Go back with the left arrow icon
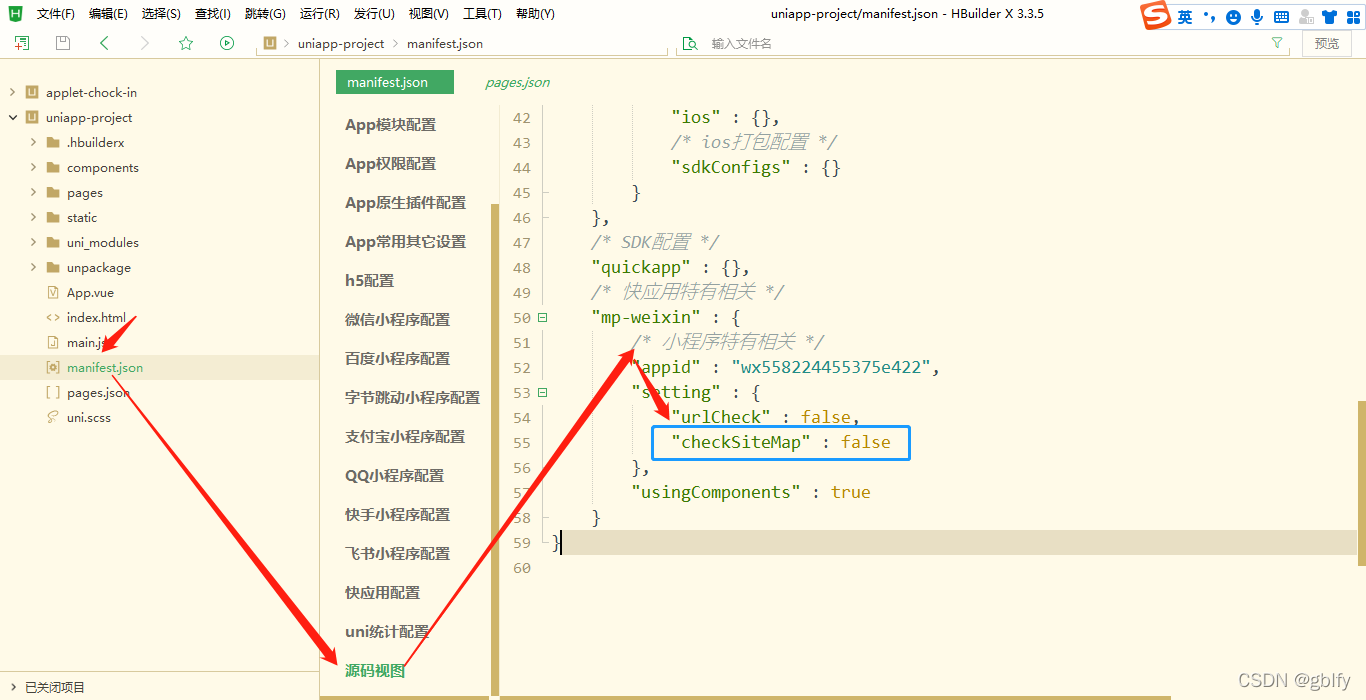Screen dimensions: 1366x700 coord(105,43)
